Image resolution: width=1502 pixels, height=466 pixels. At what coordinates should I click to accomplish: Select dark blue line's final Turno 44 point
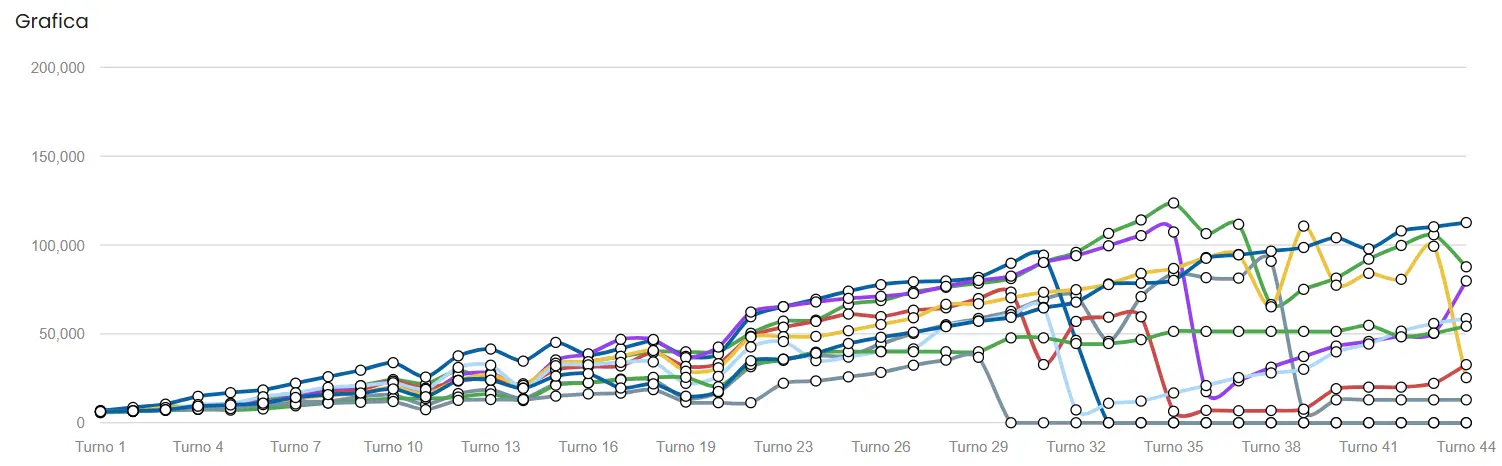tap(1466, 222)
